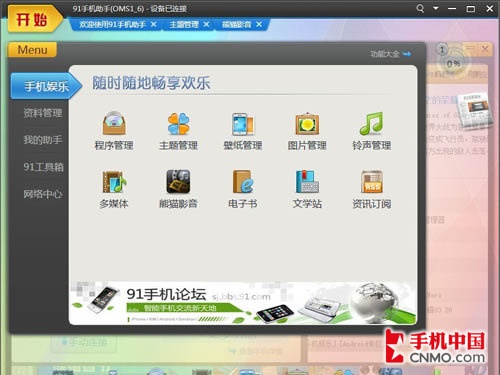This screenshot has width=500, height=375.
Task: Click the yellow Menu button
Action: point(32,50)
